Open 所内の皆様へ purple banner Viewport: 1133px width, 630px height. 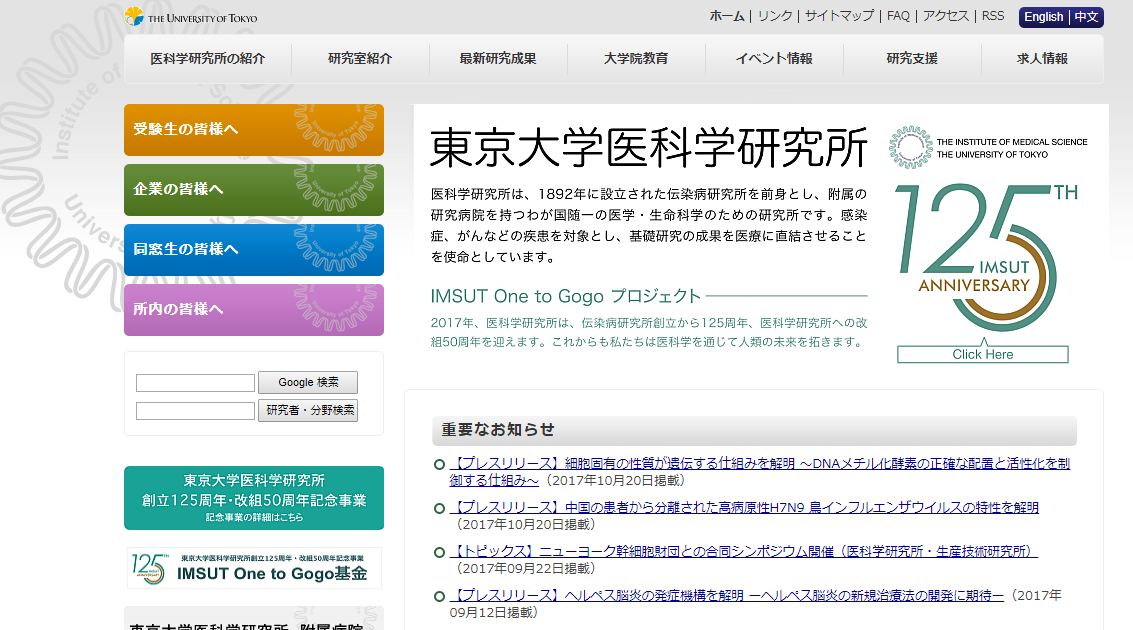[254, 310]
